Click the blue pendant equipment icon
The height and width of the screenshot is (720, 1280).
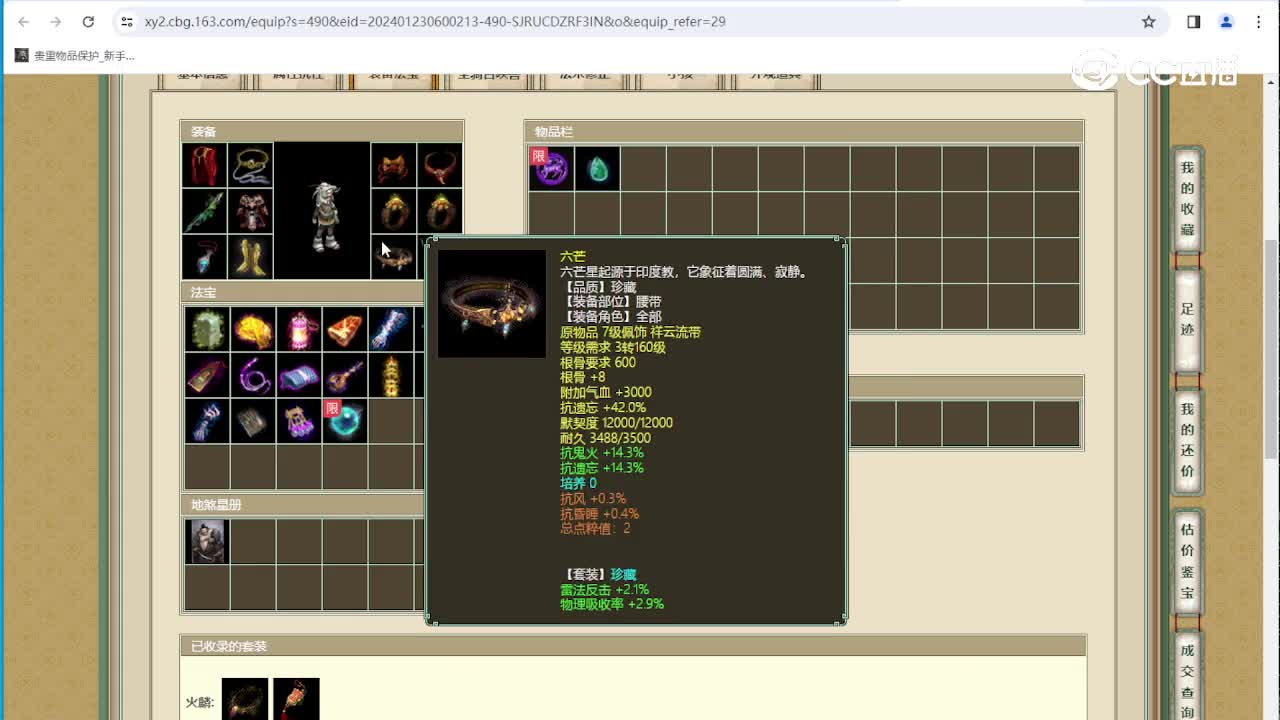coord(204,257)
